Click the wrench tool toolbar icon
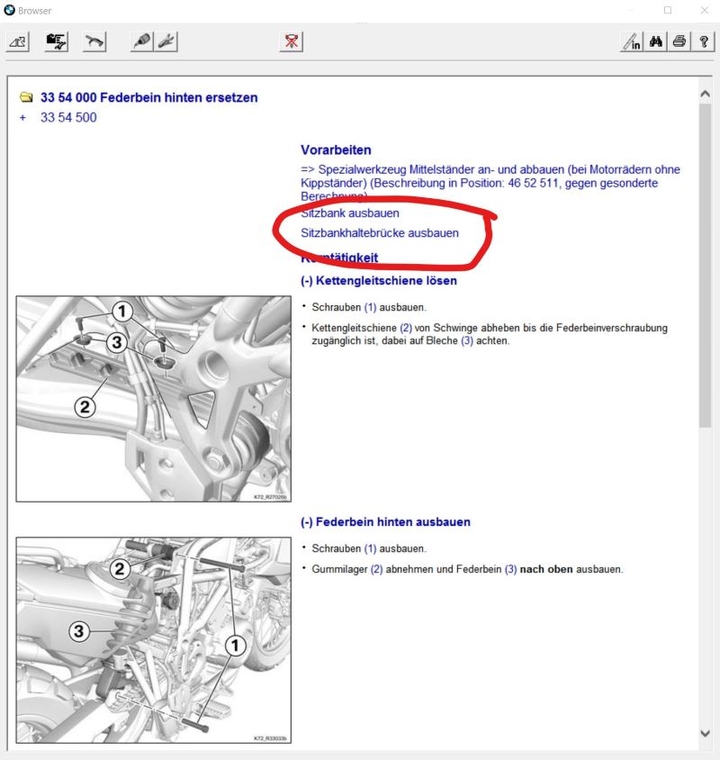This screenshot has height=760, width=720. click(166, 42)
